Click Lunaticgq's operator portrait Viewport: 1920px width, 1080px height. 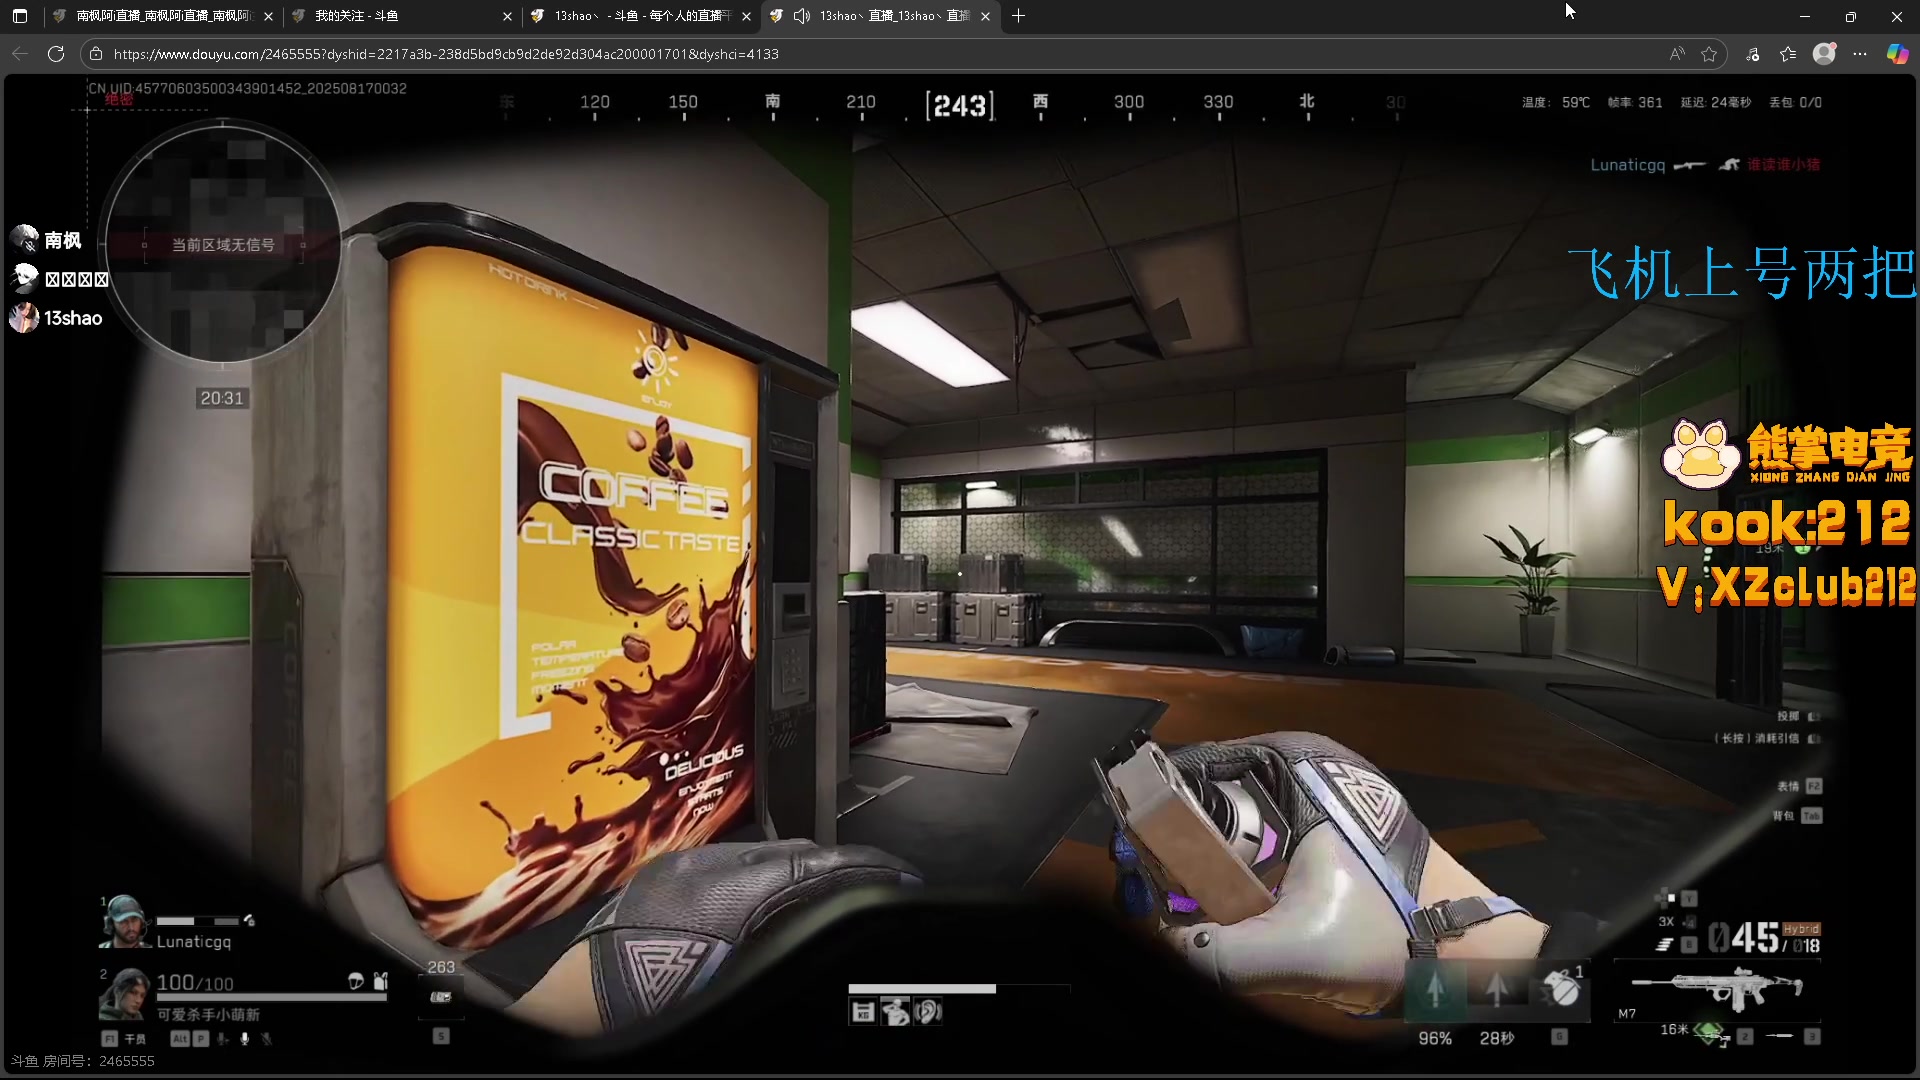(x=123, y=922)
